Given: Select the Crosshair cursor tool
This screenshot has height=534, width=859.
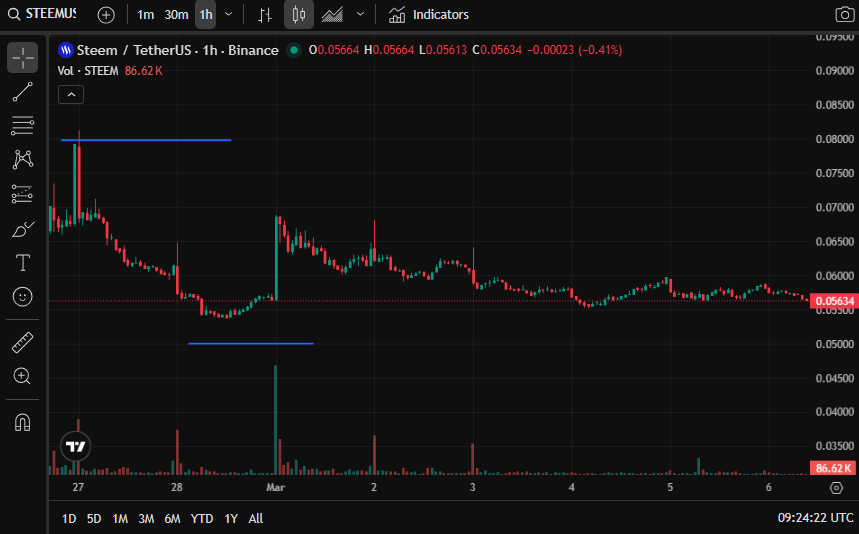Looking at the screenshot, I should click(22, 58).
